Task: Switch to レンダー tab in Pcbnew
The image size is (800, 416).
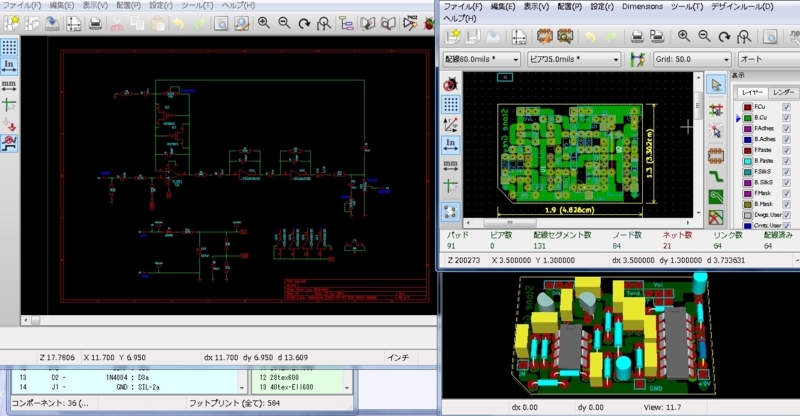Action: [783, 92]
